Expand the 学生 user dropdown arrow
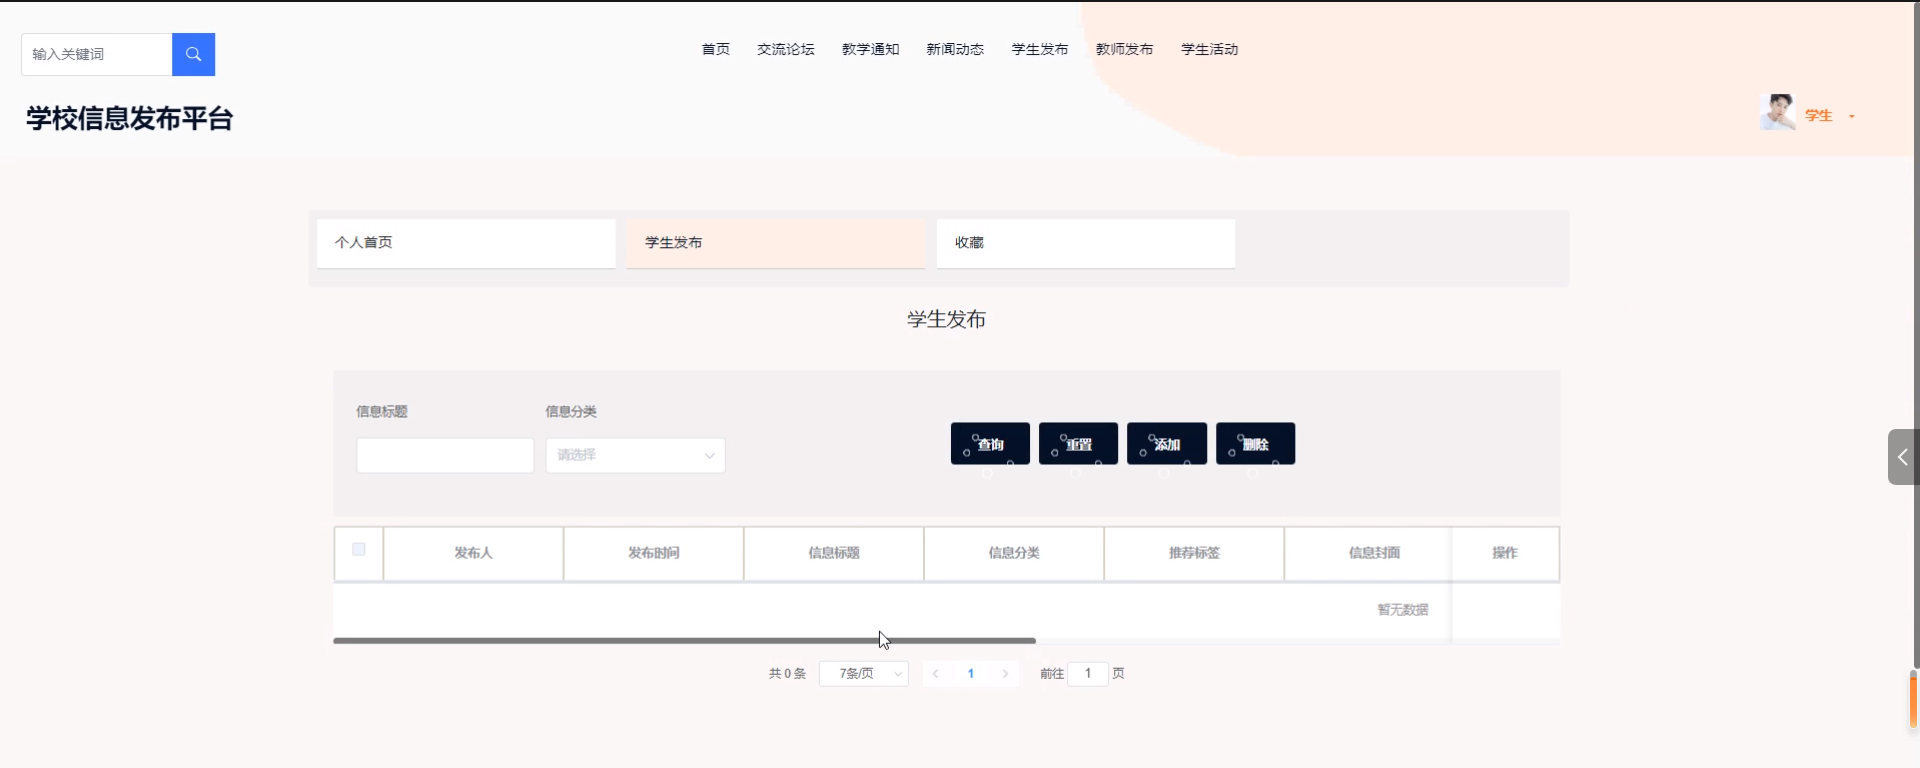Viewport: 1920px width, 768px height. coord(1852,117)
